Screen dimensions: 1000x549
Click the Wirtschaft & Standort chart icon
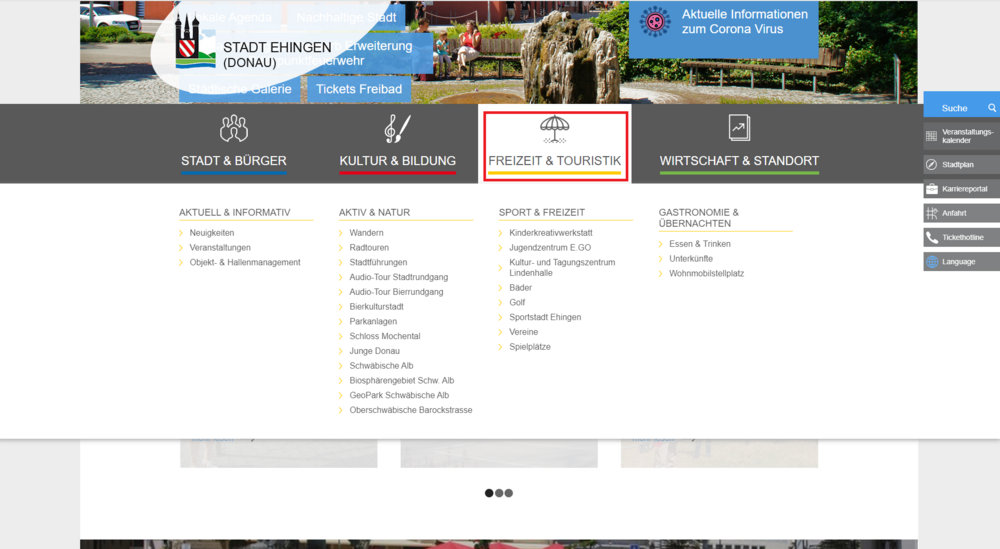click(x=739, y=128)
